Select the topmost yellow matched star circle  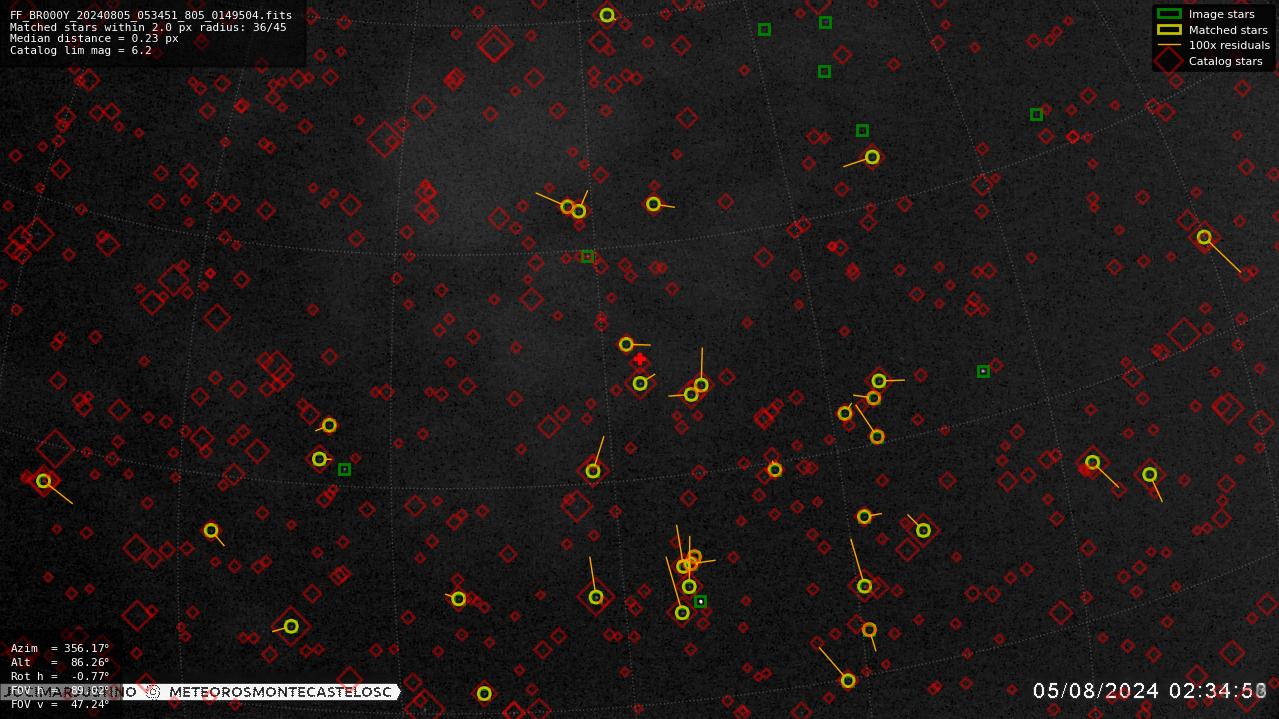click(607, 15)
